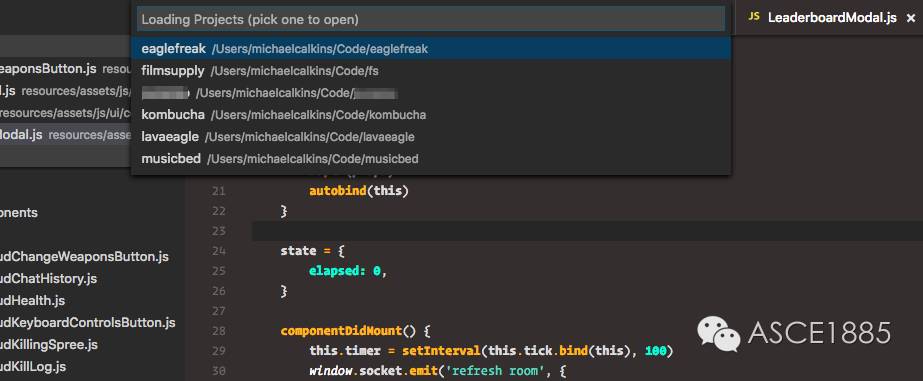Click the JS file icon on LeaderboardModal.js tab
Image resolution: width=923 pixels, height=381 pixels.
tap(753, 17)
